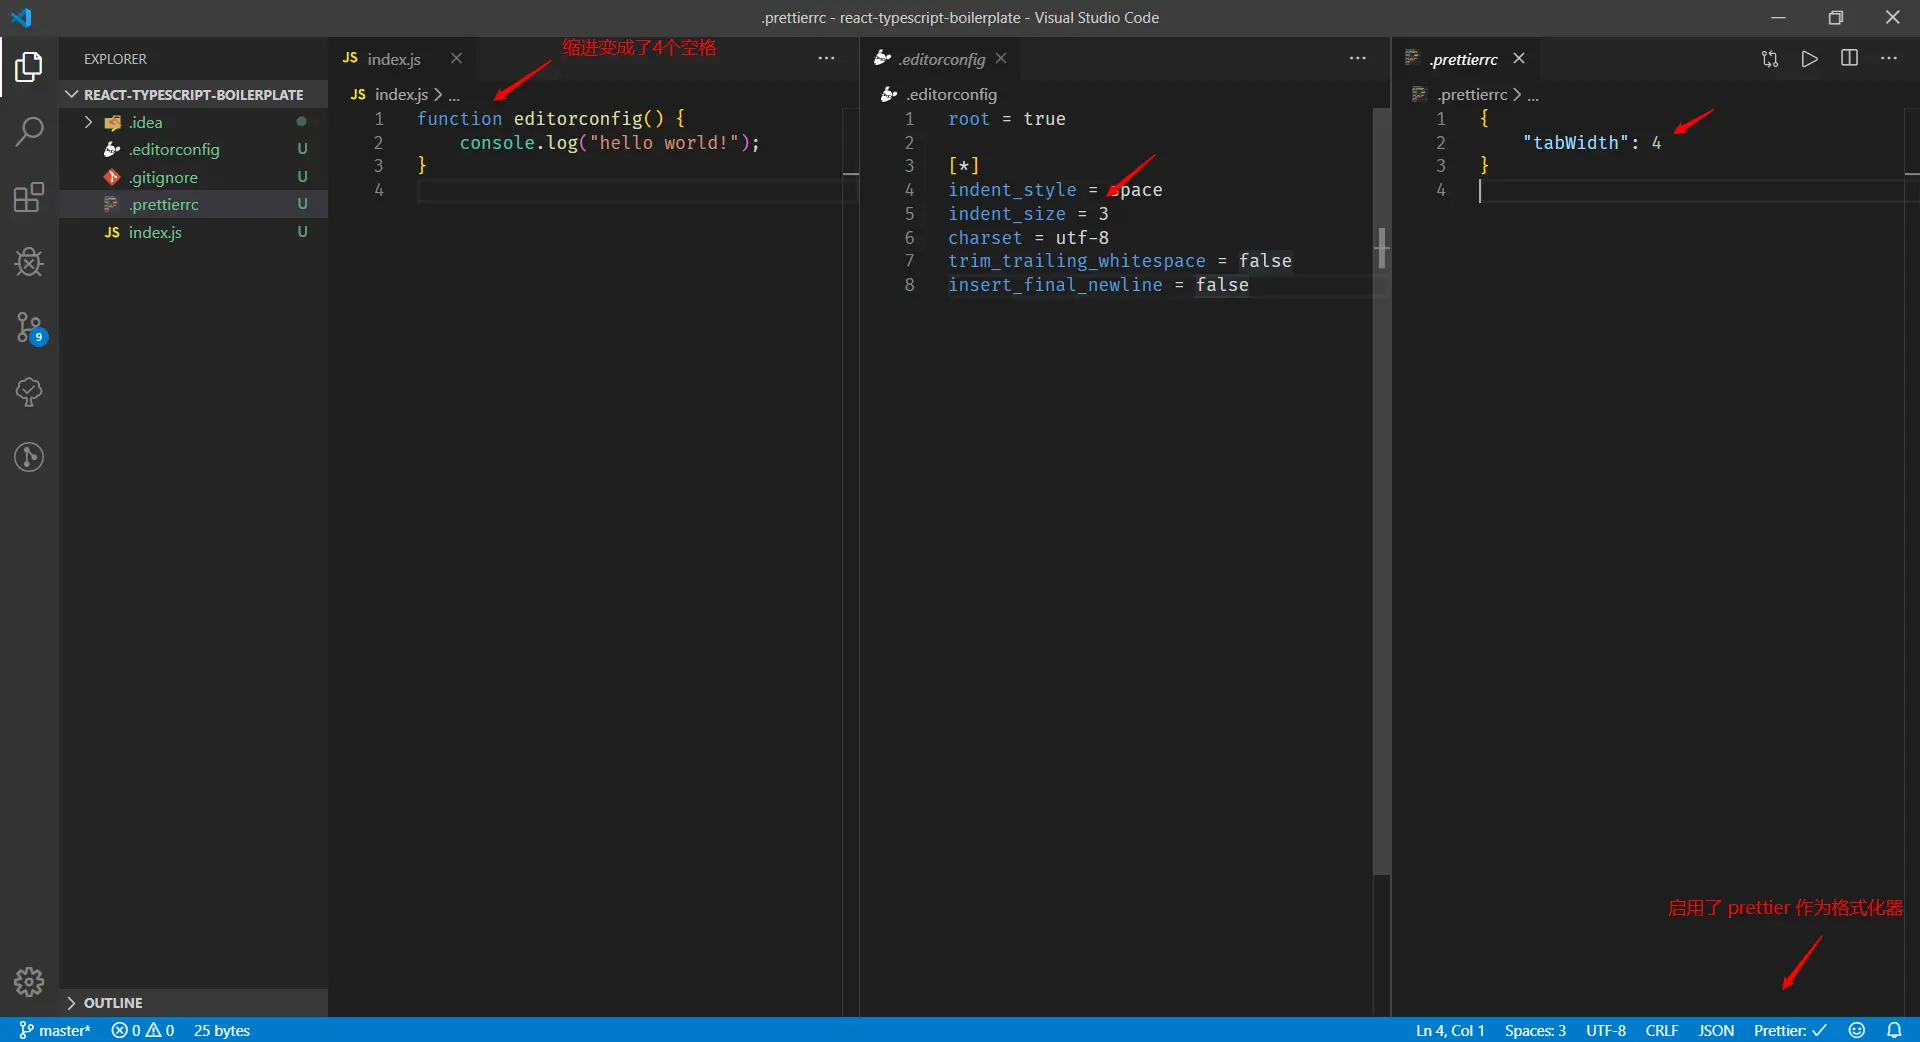Open the Extensions view
The height and width of the screenshot is (1042, 1920).
29,197
